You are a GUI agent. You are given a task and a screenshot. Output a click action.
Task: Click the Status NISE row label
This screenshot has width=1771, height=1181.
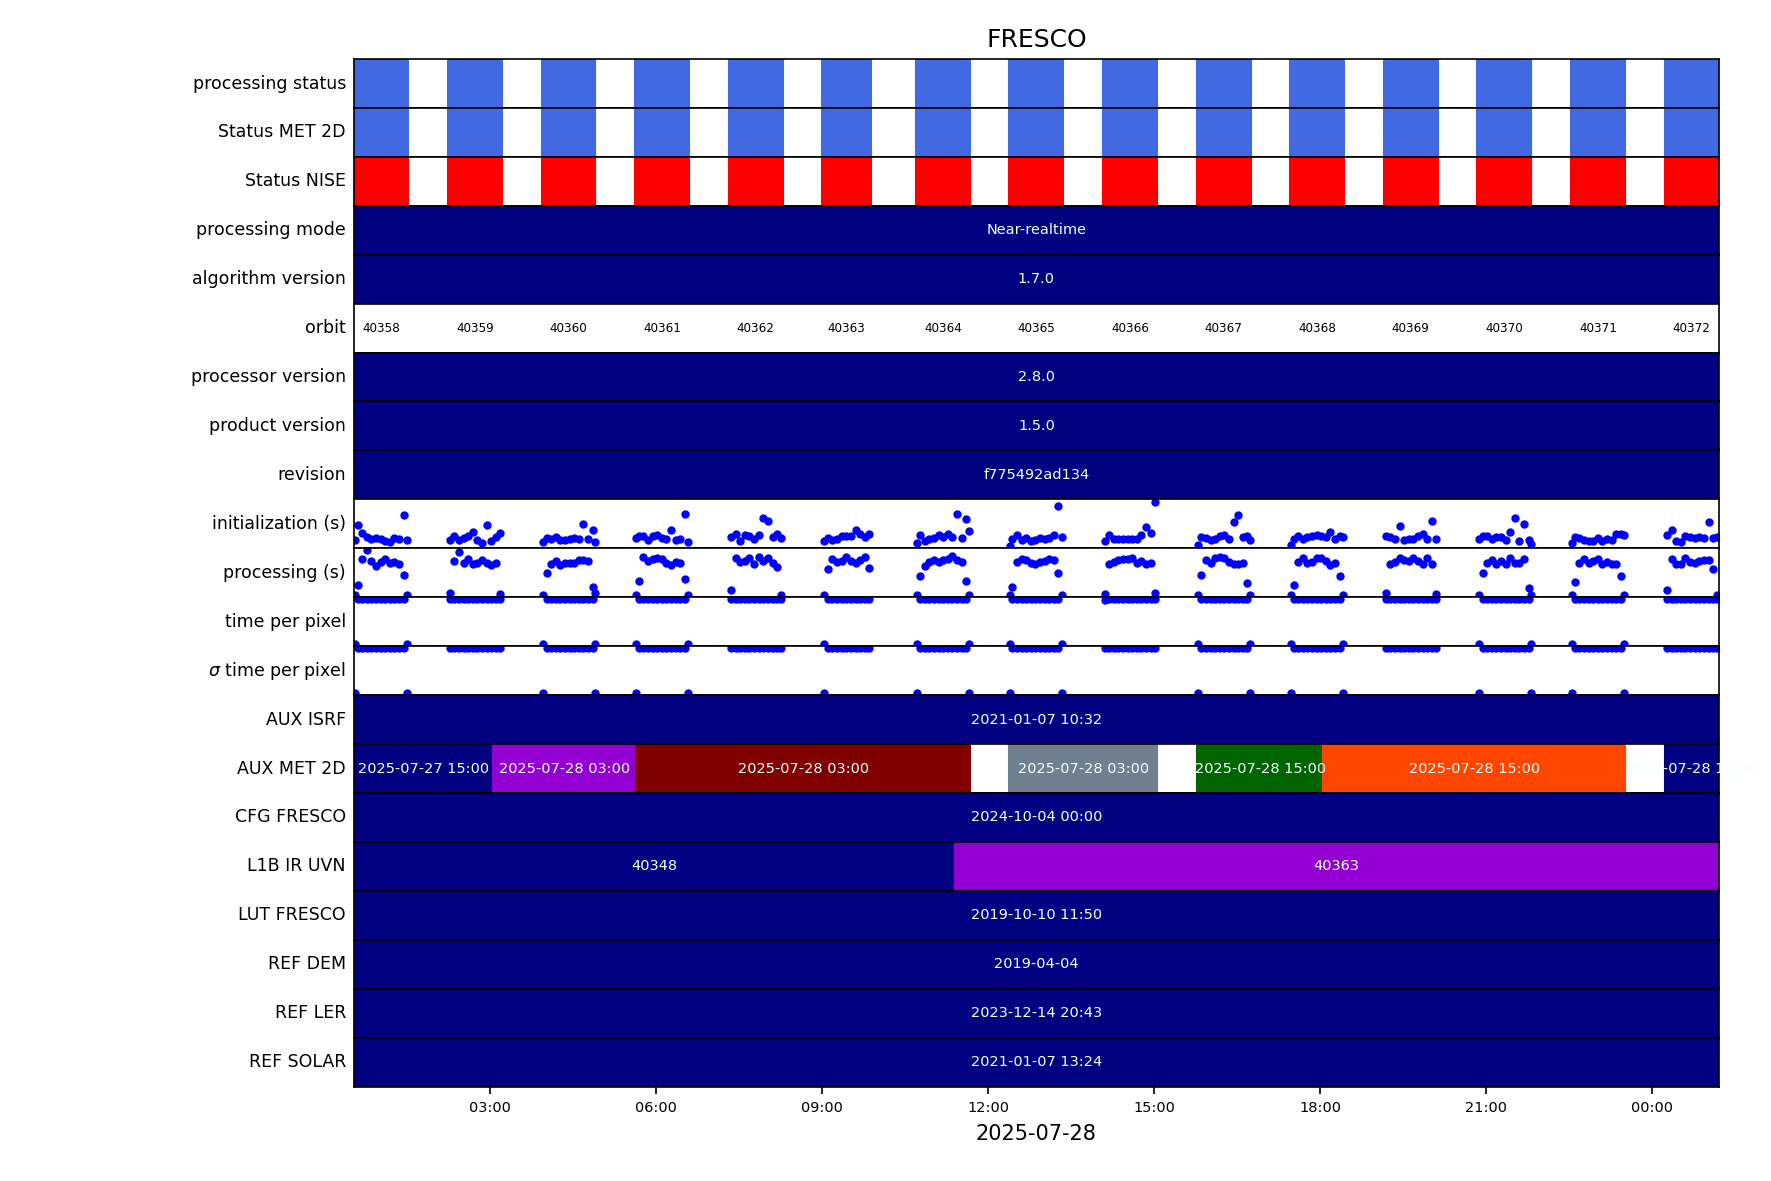pyautogui.click(x=295, y=181)
